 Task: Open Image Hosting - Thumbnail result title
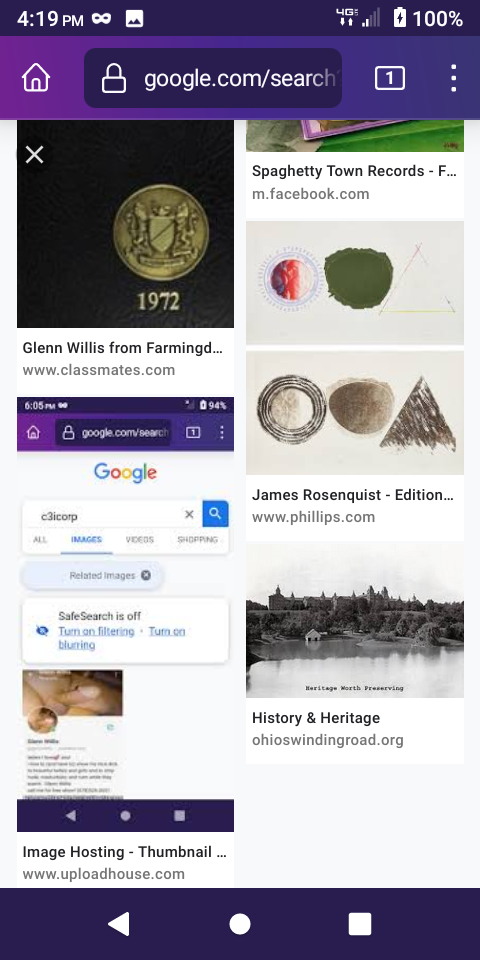point(126,852)
